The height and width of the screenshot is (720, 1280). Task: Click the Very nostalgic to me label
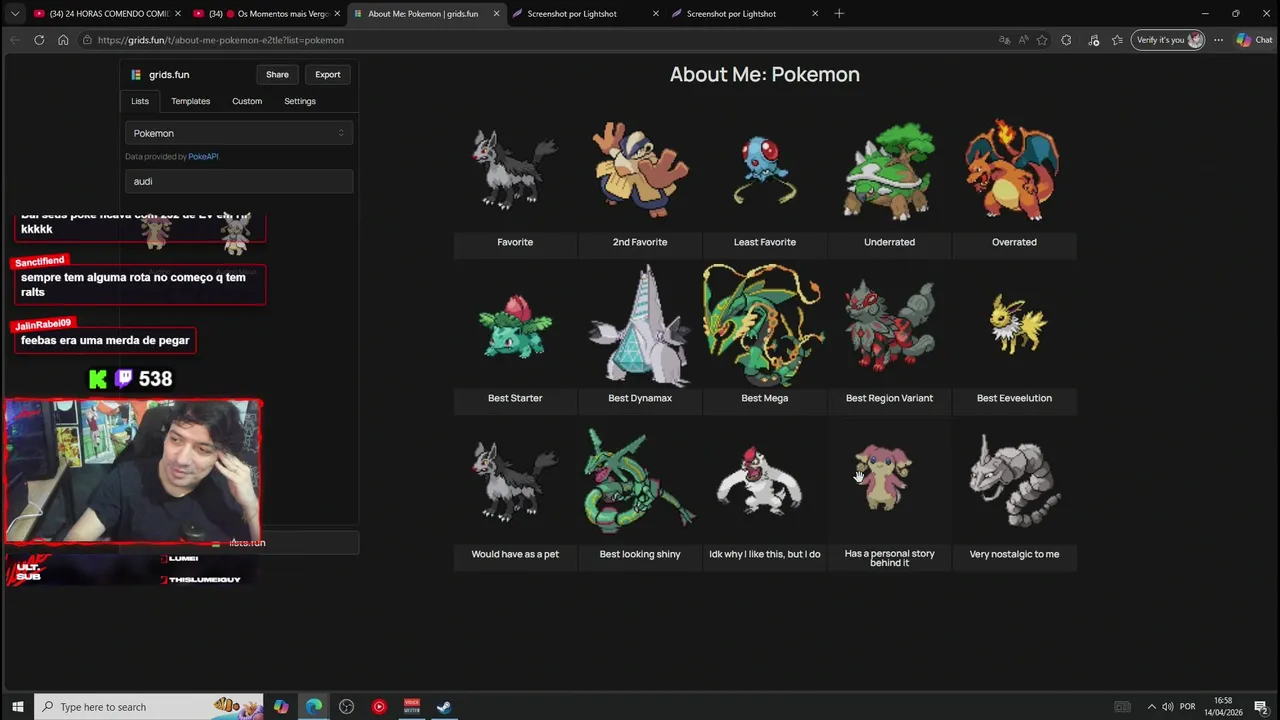pos(1014,554)
